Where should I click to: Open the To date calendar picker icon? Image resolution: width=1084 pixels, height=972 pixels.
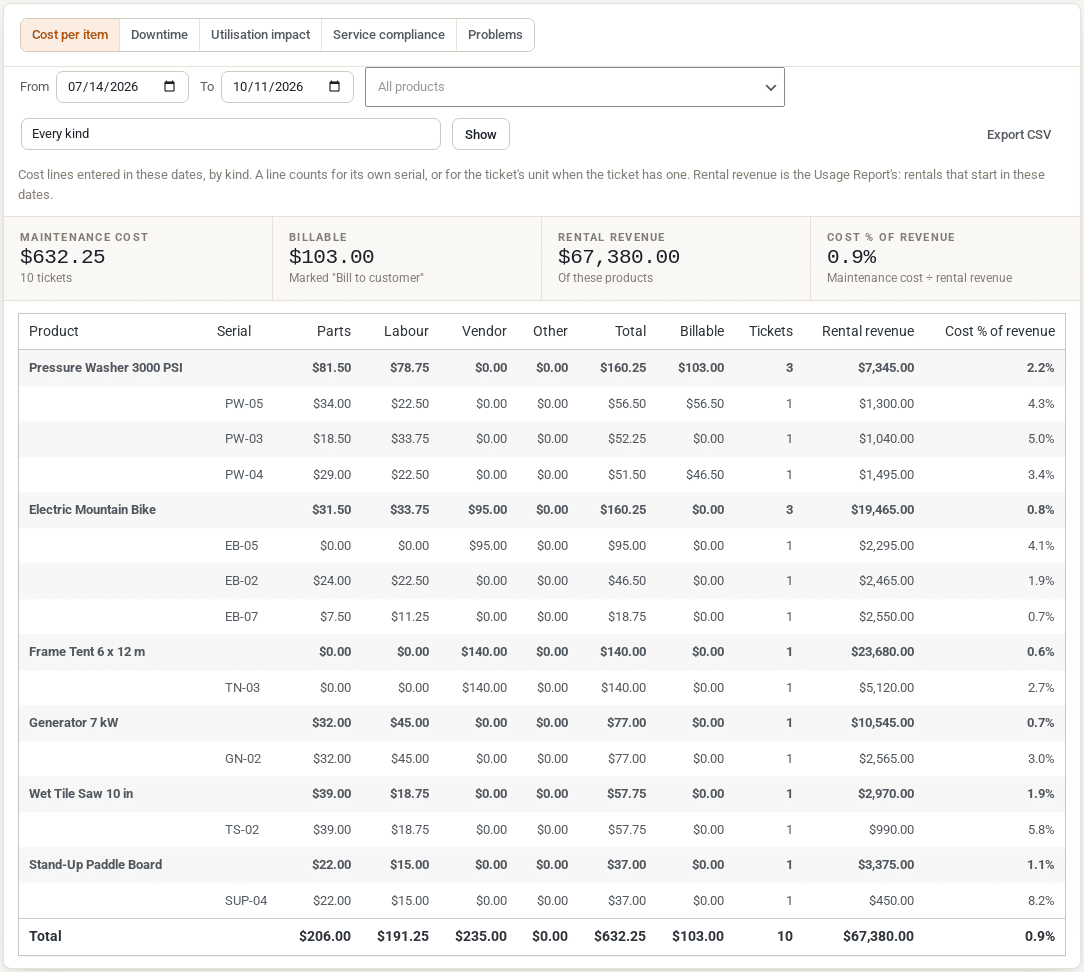point(335,86)
